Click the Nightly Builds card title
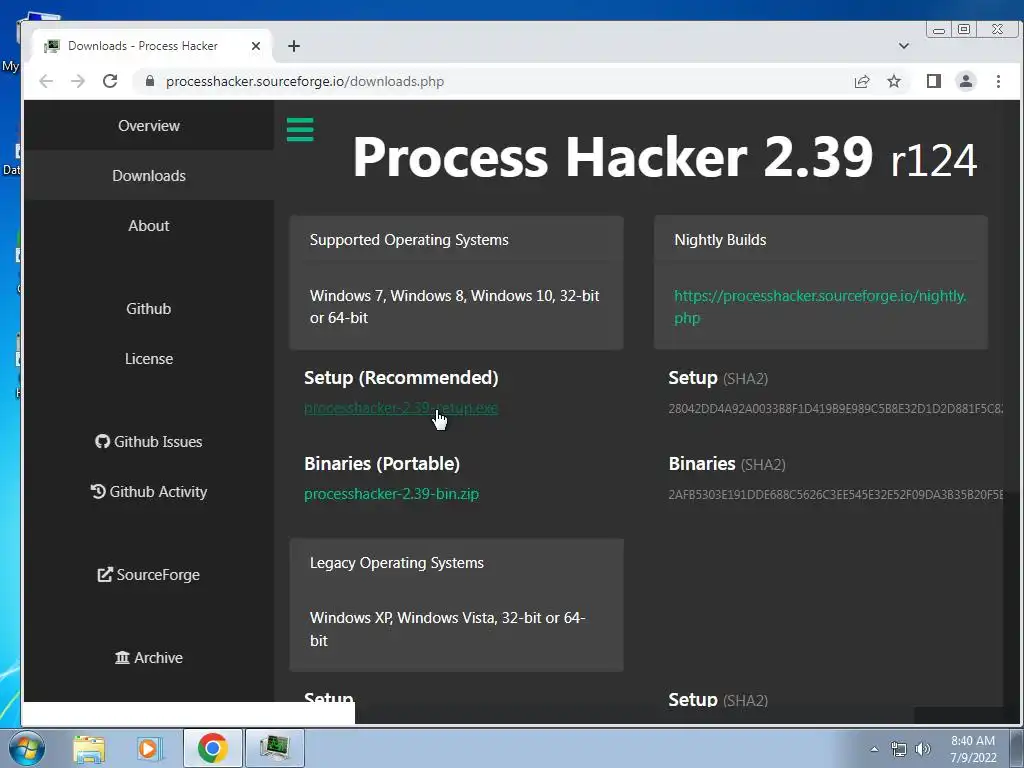The image size is (1024, 768). pyautogui.click(x=720, y=240)
